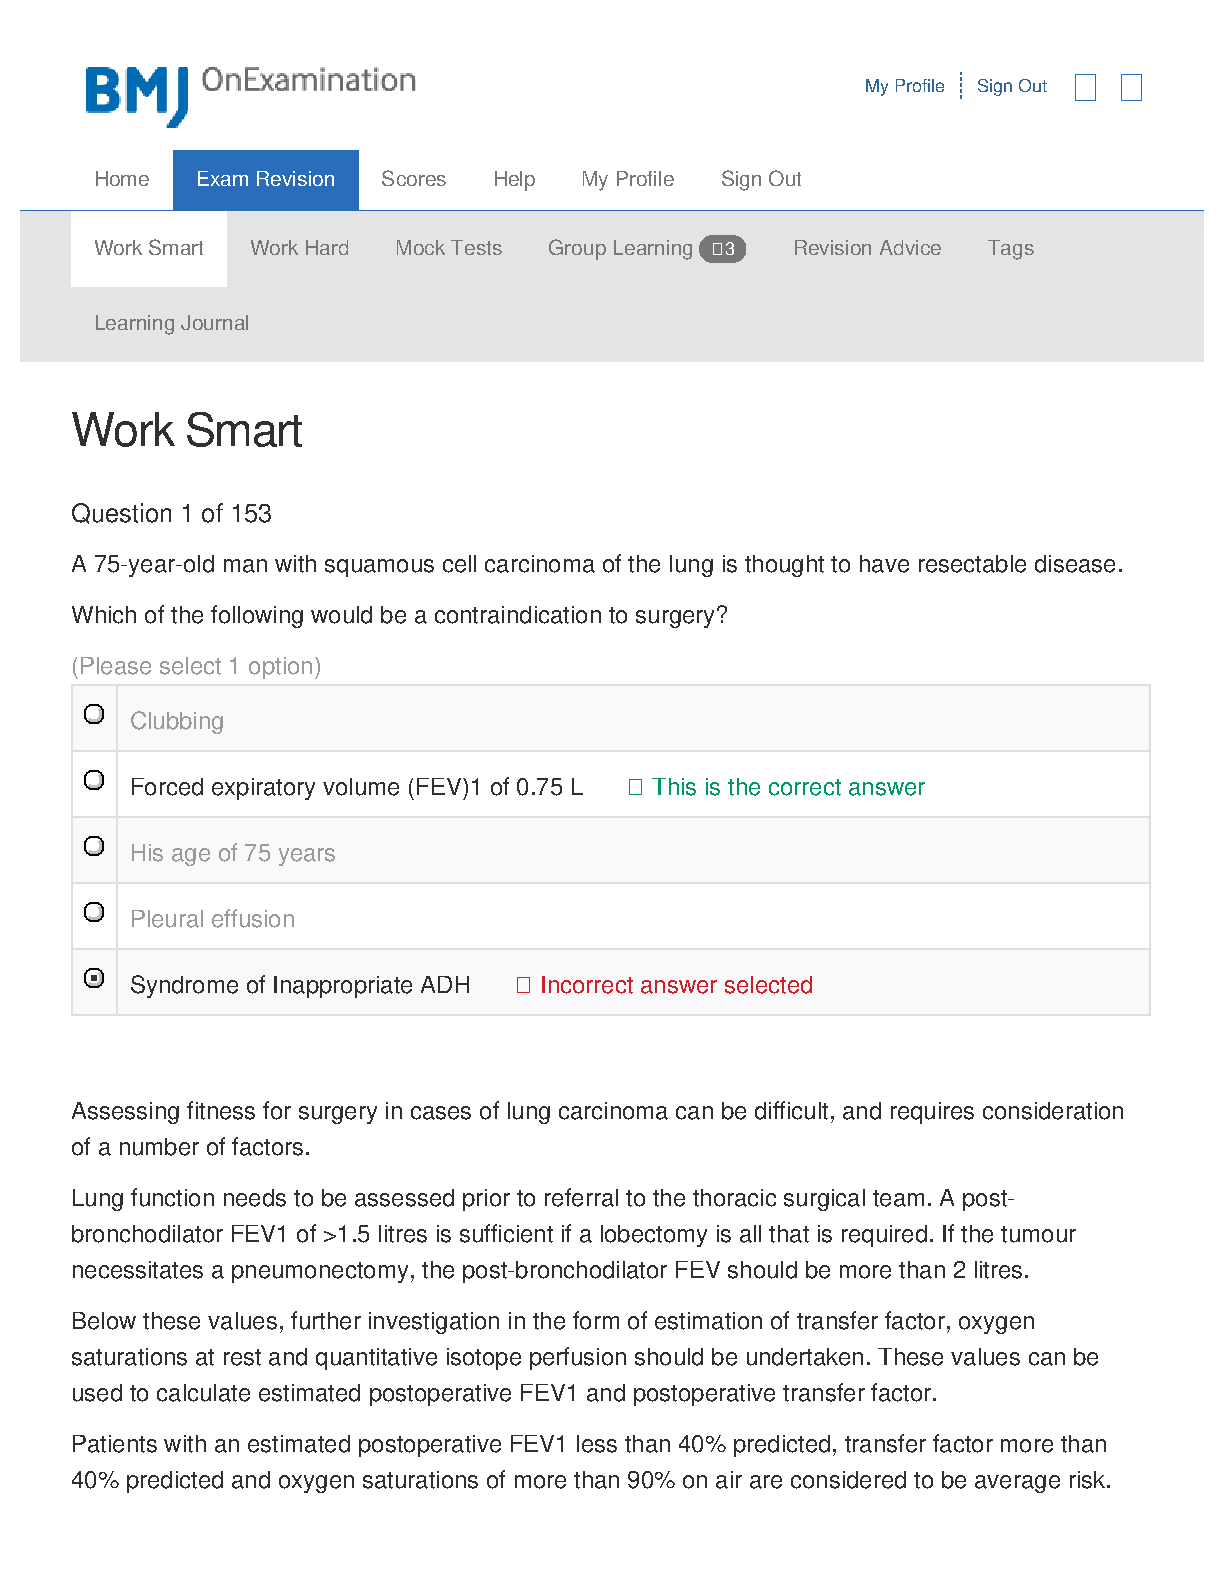Go to the Scores menu item
Viewport: 1224px width, 1584px height.
tap(413, 180)
